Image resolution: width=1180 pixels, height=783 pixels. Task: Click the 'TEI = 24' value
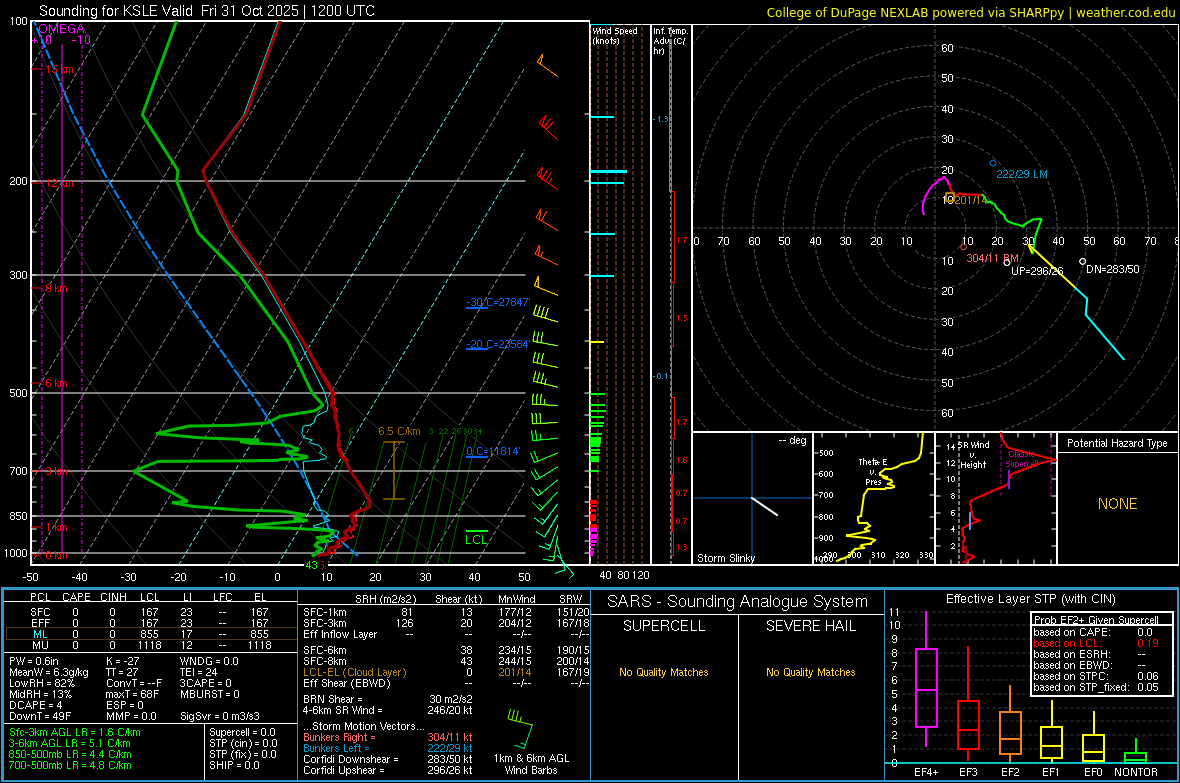click(x=199, y=672)
